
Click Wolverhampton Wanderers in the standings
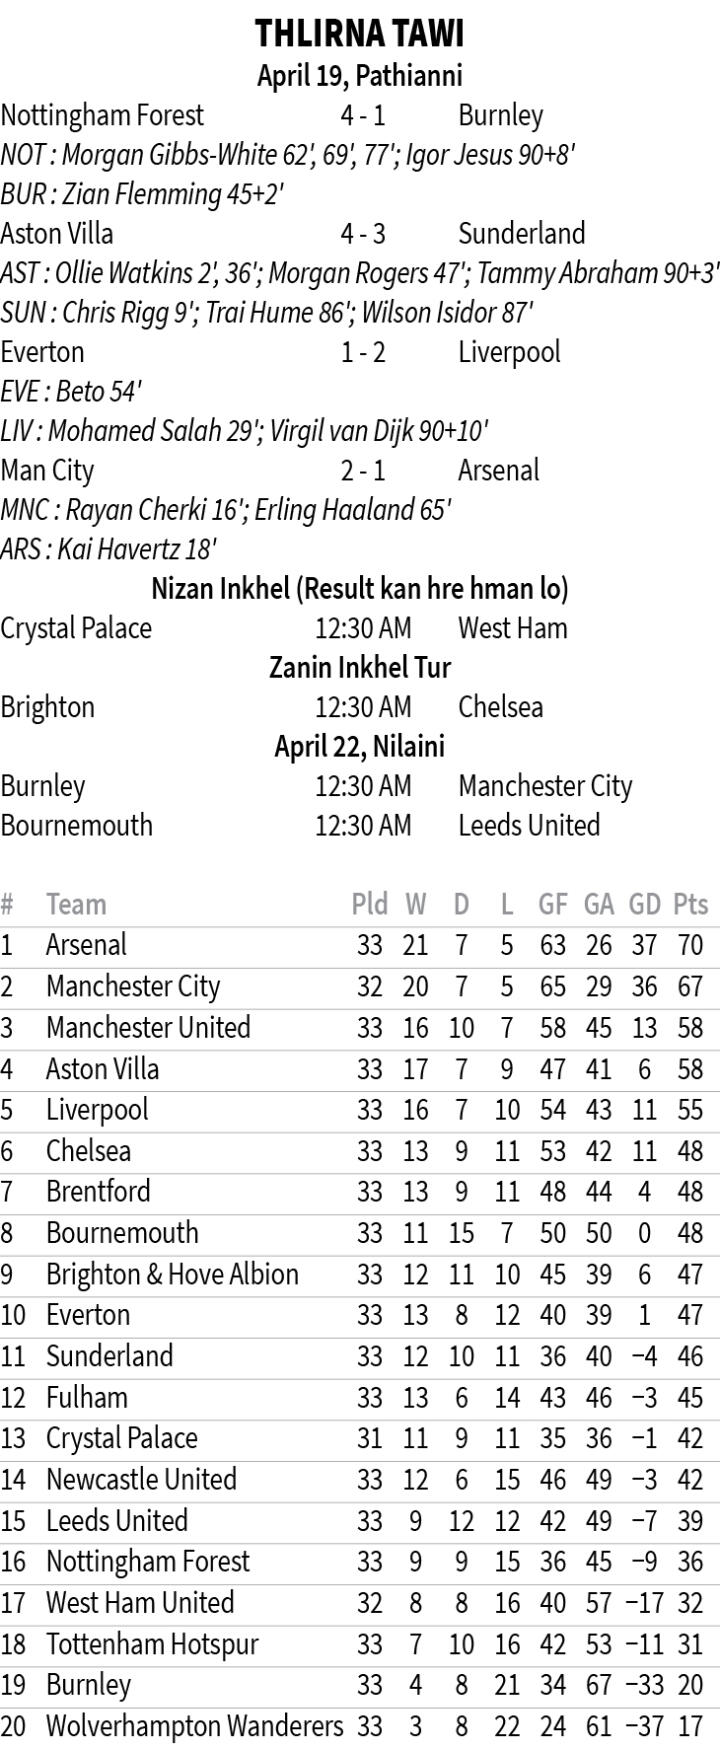pos(194,1726)
